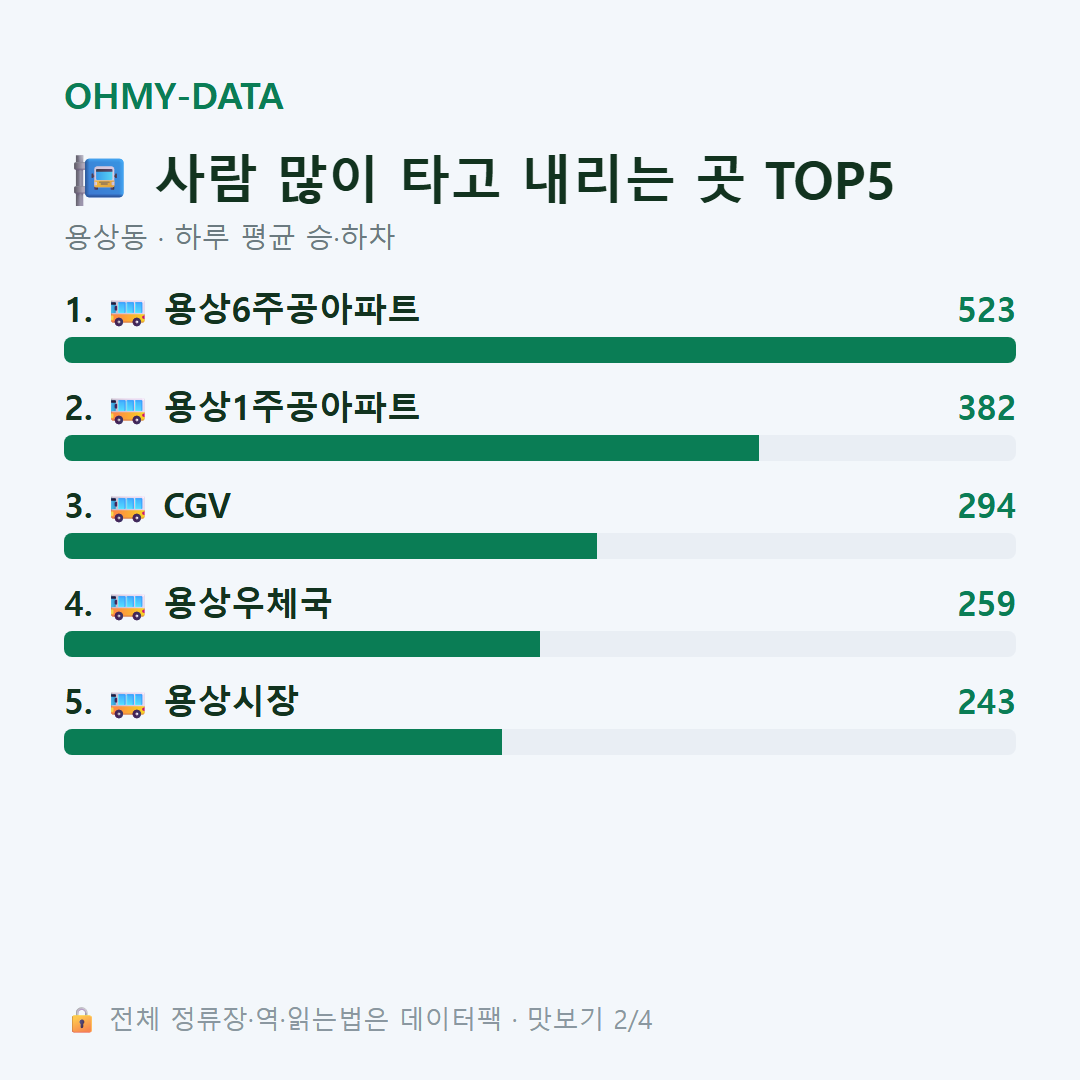The height and width of the screenshot is (1080, 1080).
Task: Select the 용상우체국 stop name
Action: 248,603
